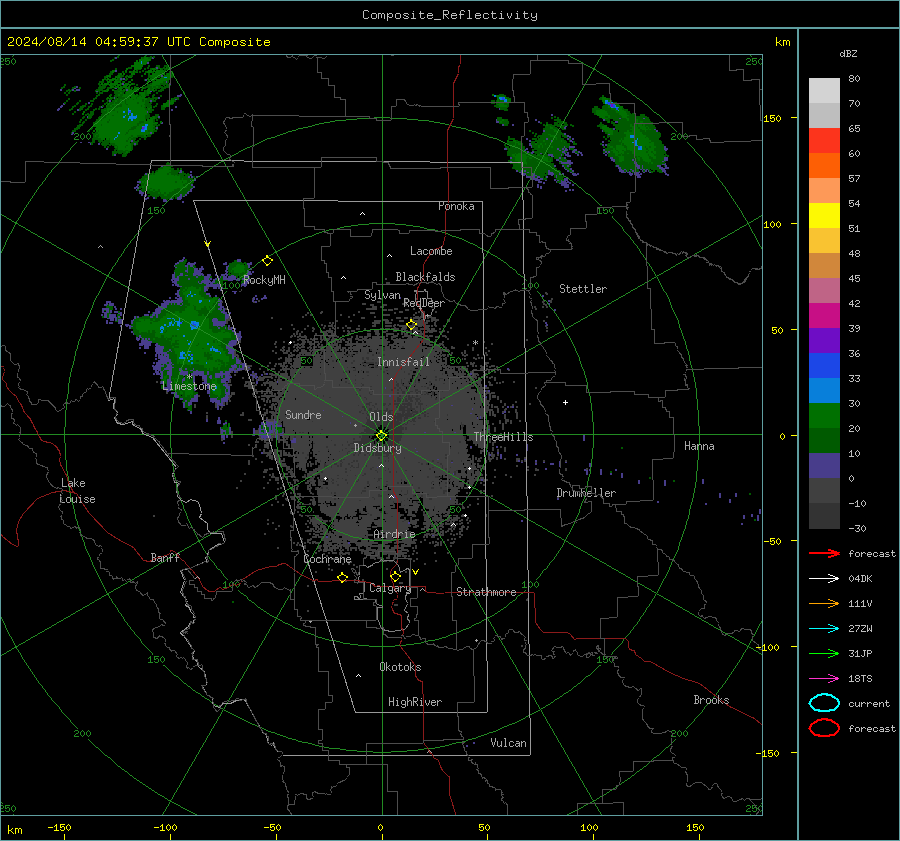The width and height of the screenshot is (900, 841).
Task: Click the Sundre label
Action: tap(303, 414)
